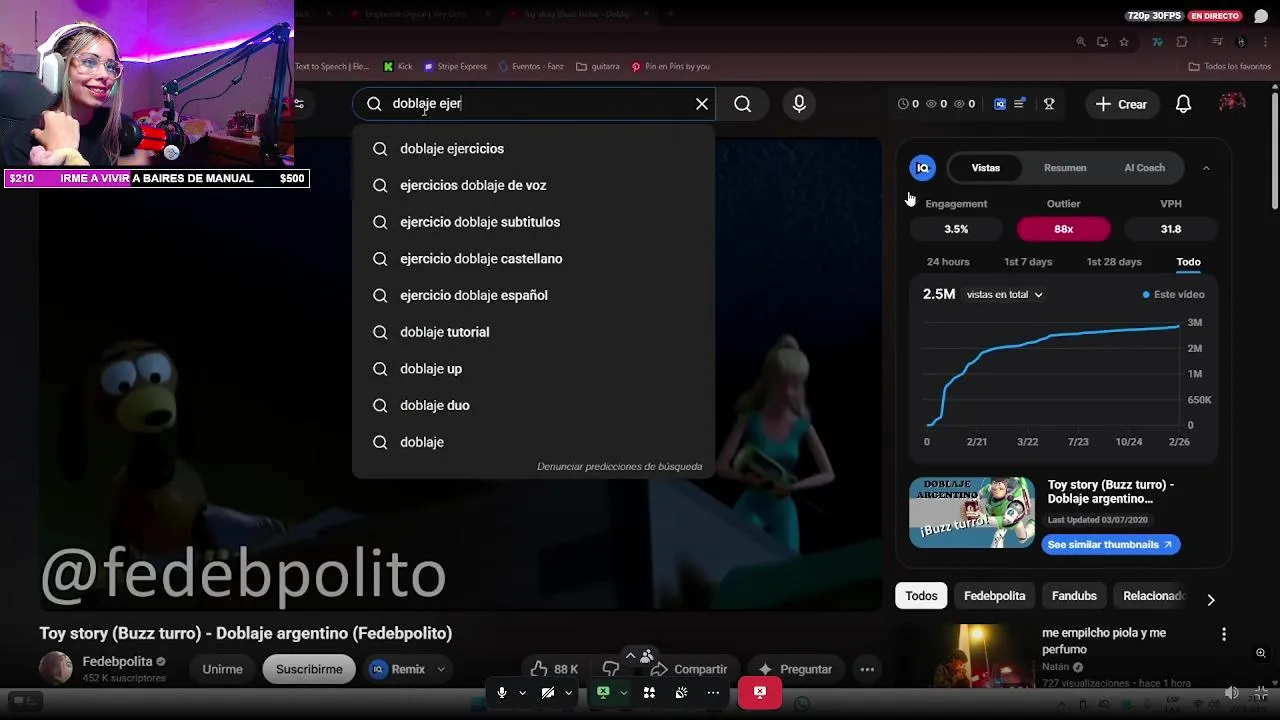Click the magnifier search submit button
1280x720 pixels.
coord(742,104)
